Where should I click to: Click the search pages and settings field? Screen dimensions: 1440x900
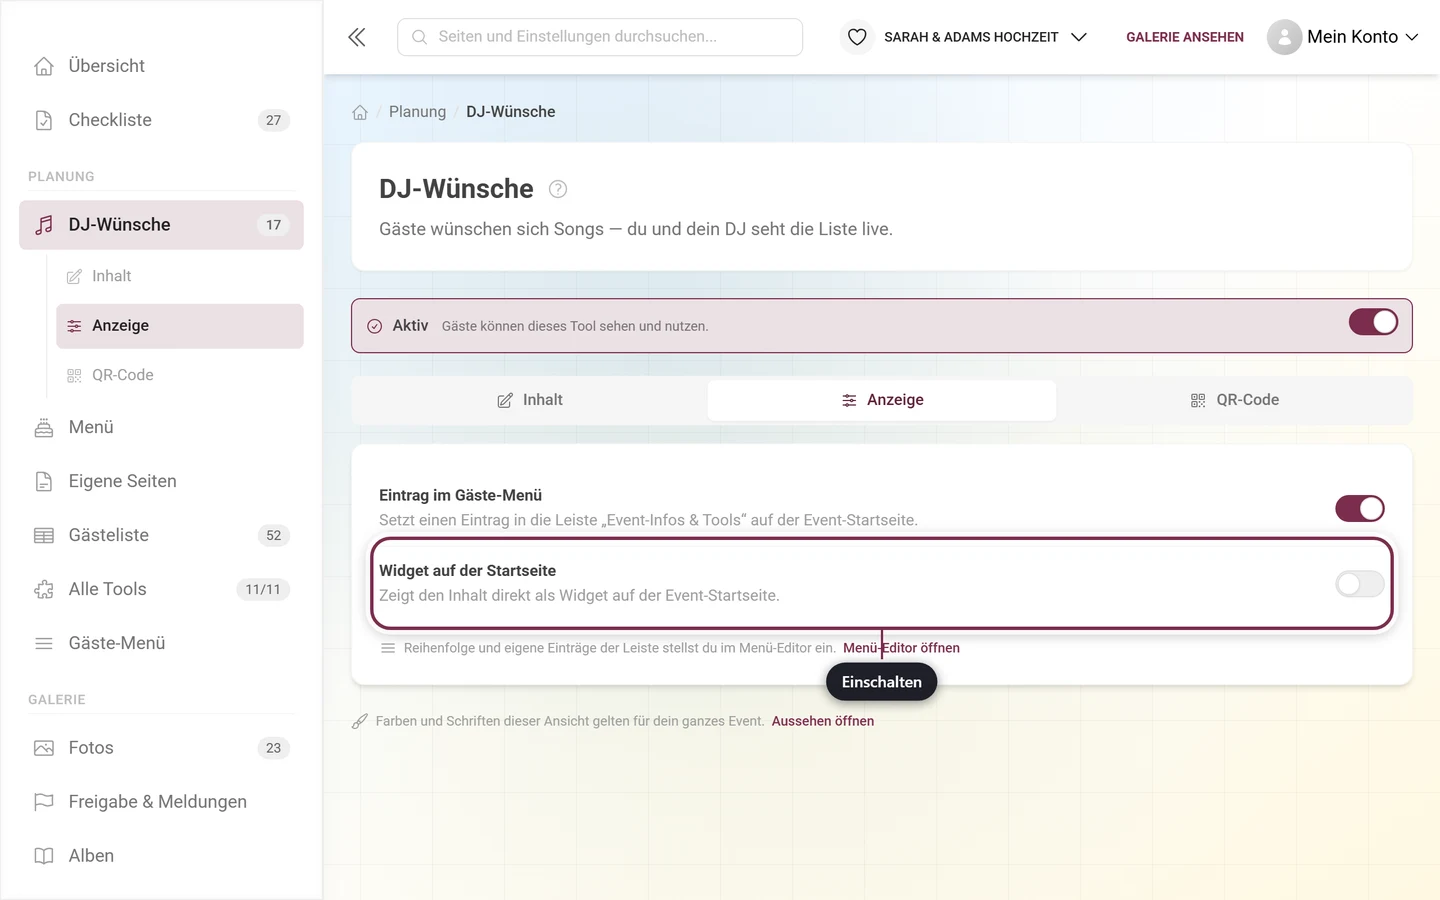(600, 37)
